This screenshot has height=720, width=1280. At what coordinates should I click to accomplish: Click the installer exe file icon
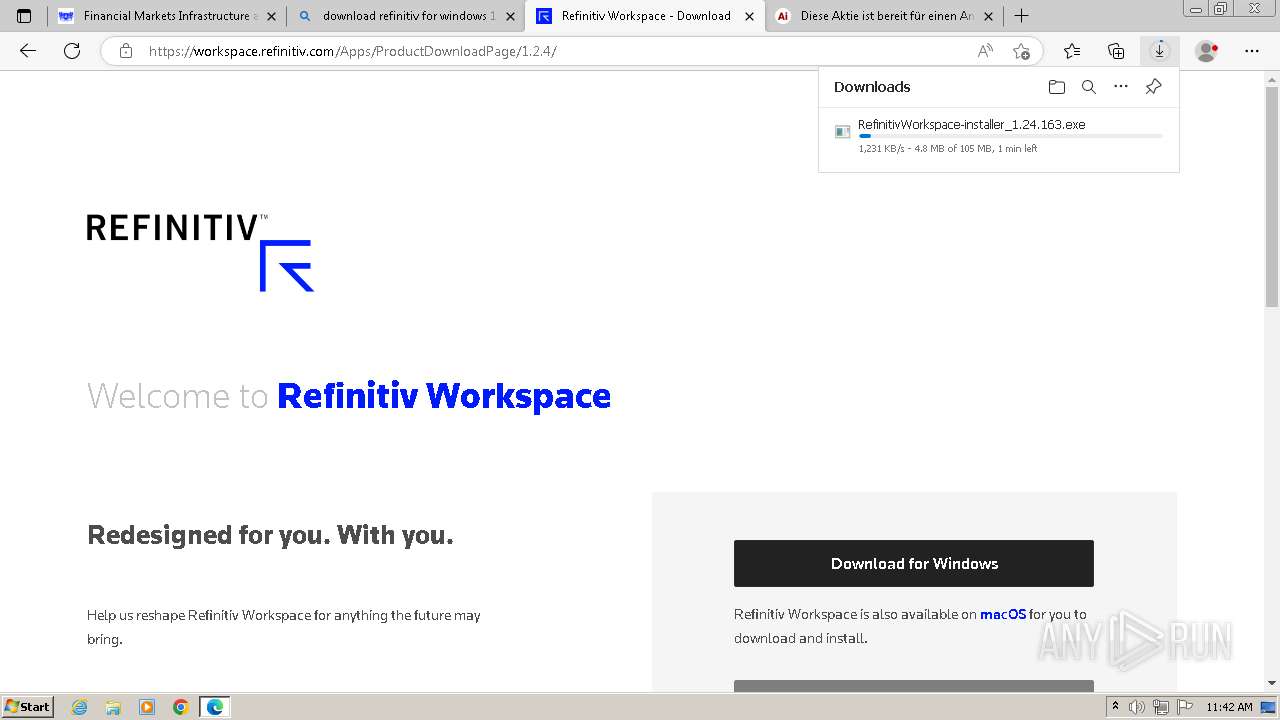coord(843,132)
